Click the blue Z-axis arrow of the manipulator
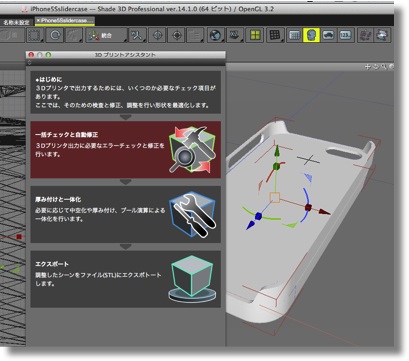This screenshot has width=409, height=361. click(x=250, y=225)
